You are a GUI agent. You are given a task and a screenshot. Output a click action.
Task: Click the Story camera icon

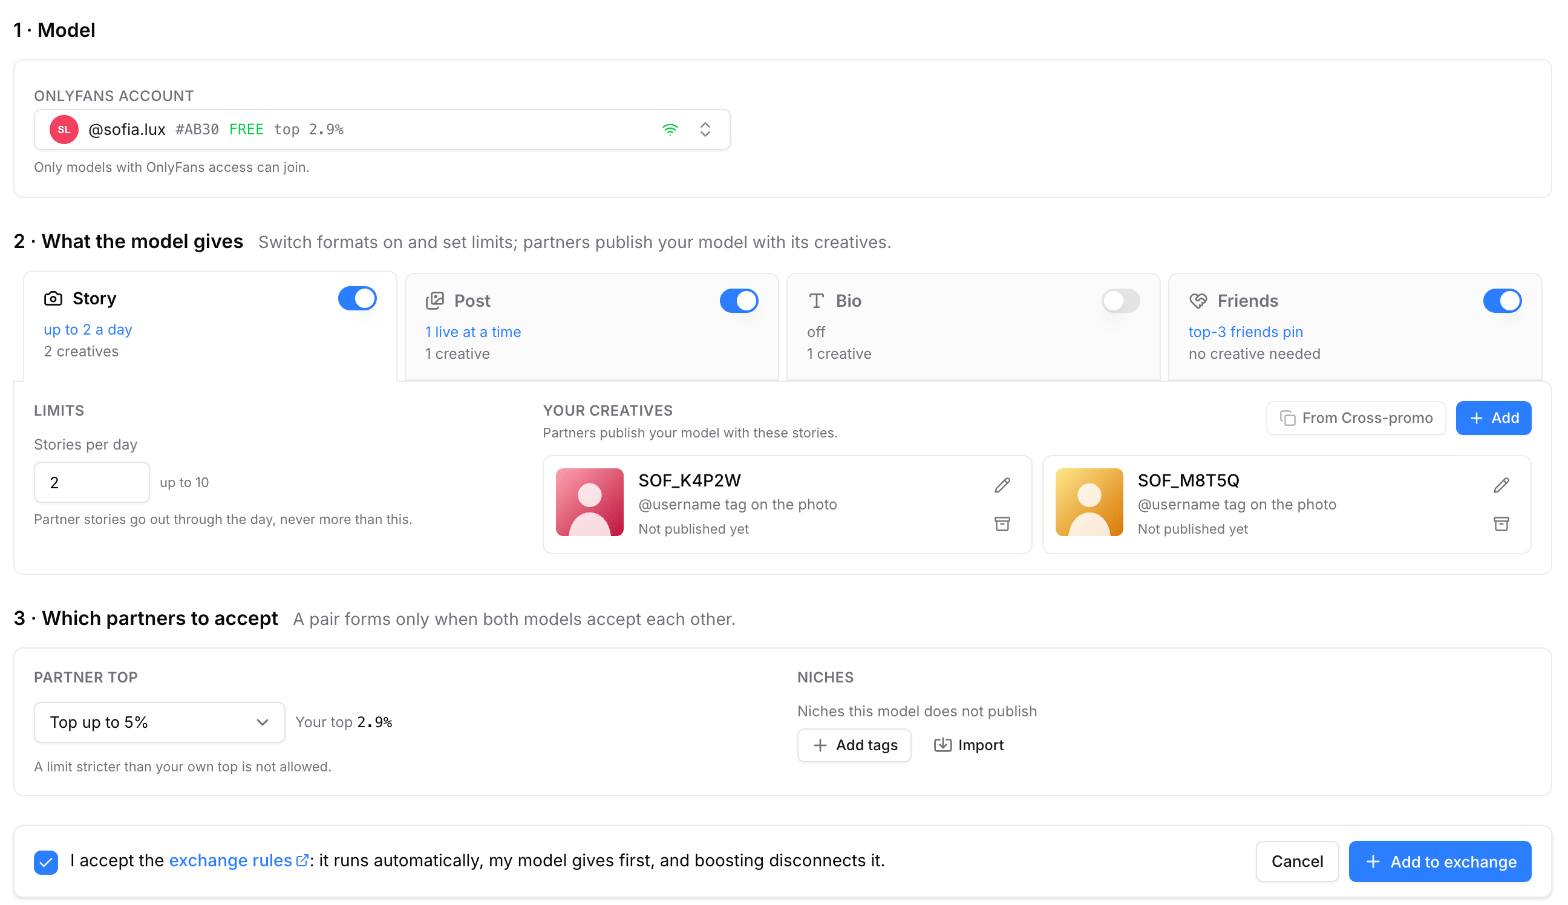[x=53, y=299]
